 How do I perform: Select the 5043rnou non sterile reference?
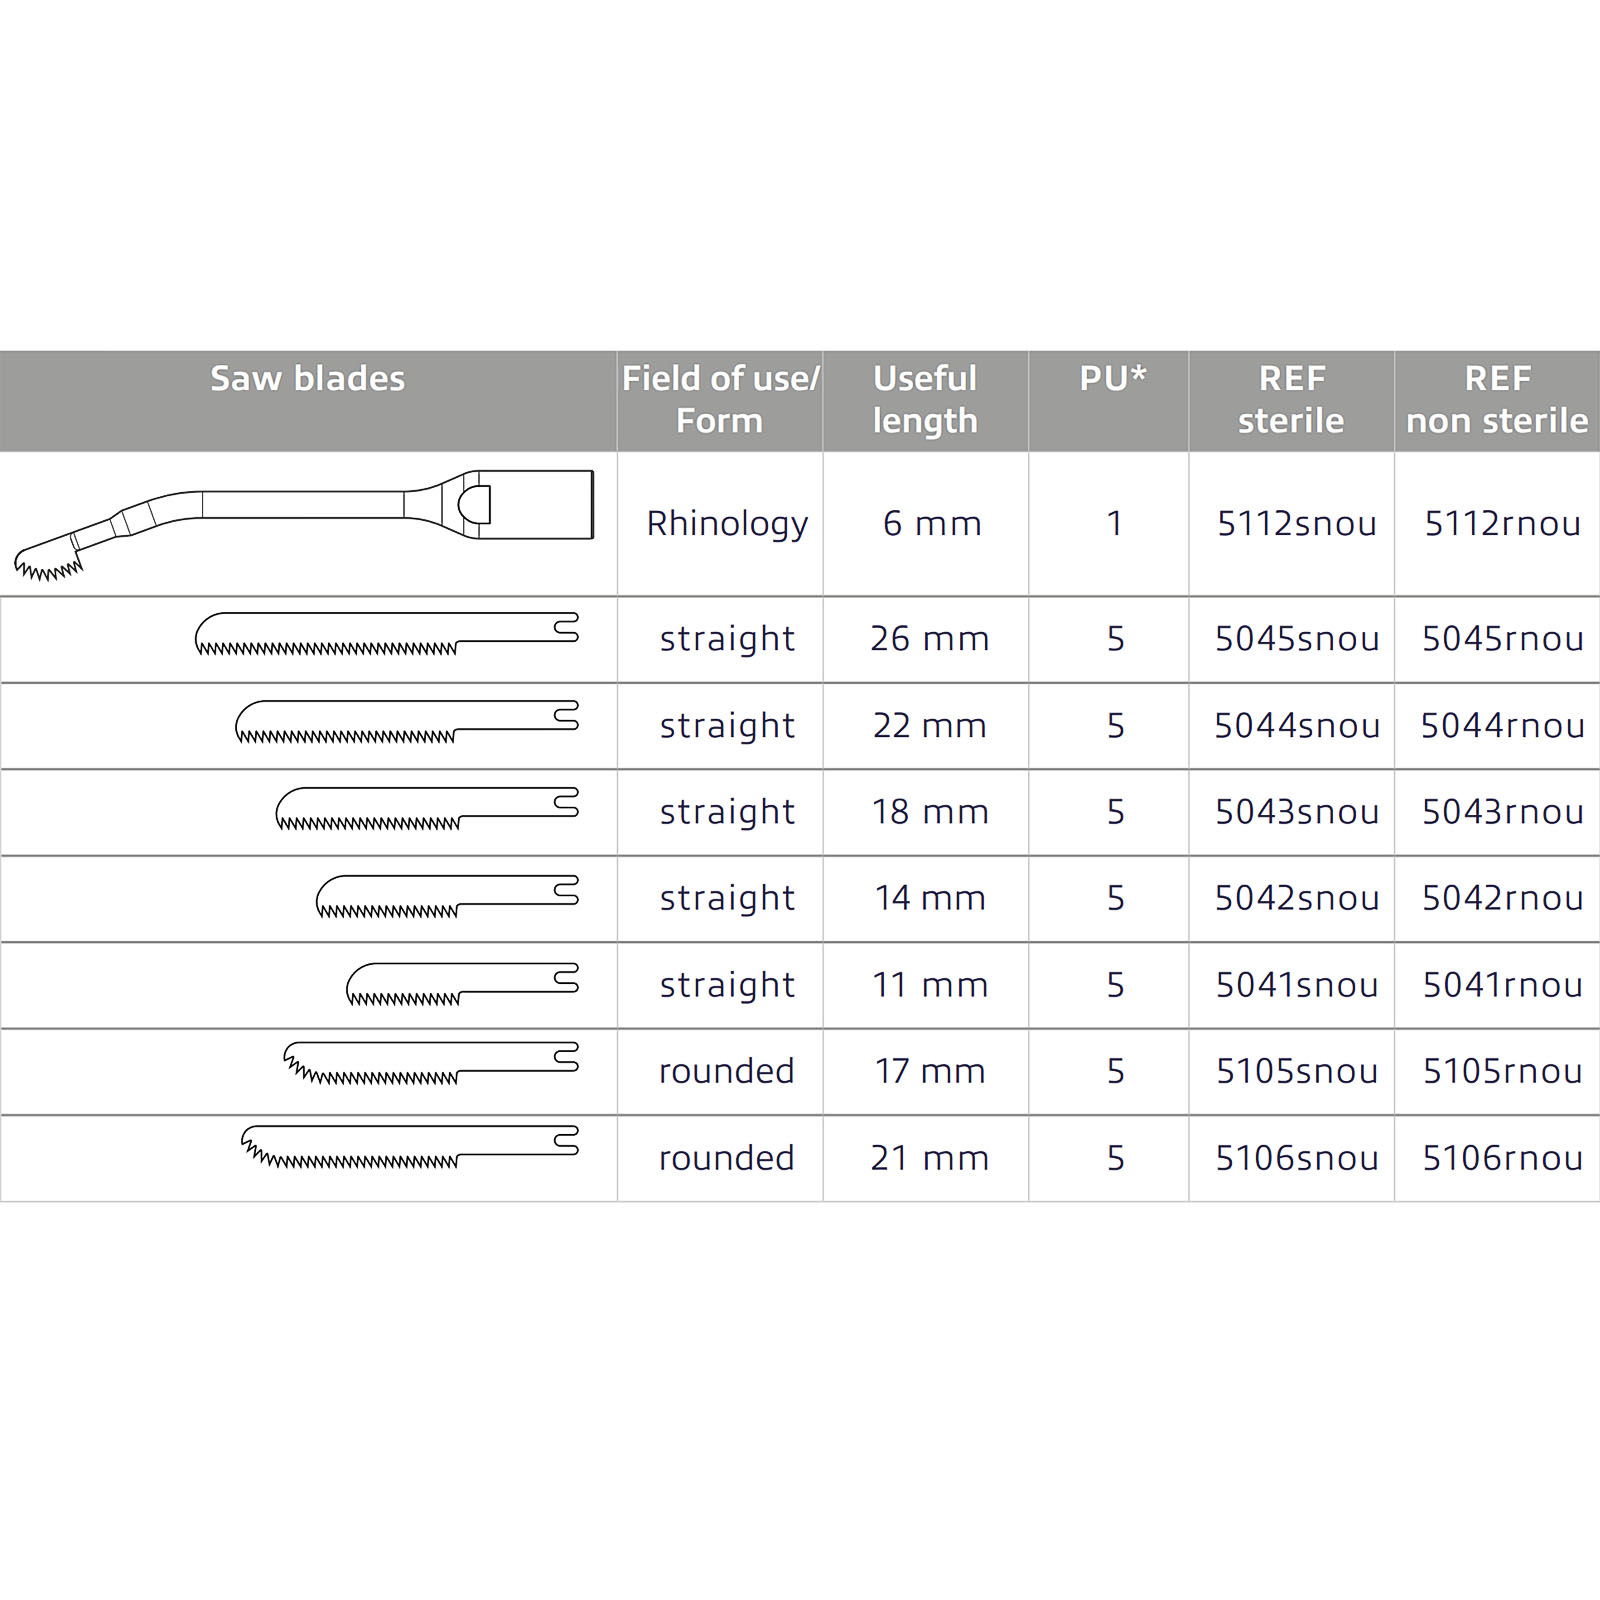(x=1503, y=811)
